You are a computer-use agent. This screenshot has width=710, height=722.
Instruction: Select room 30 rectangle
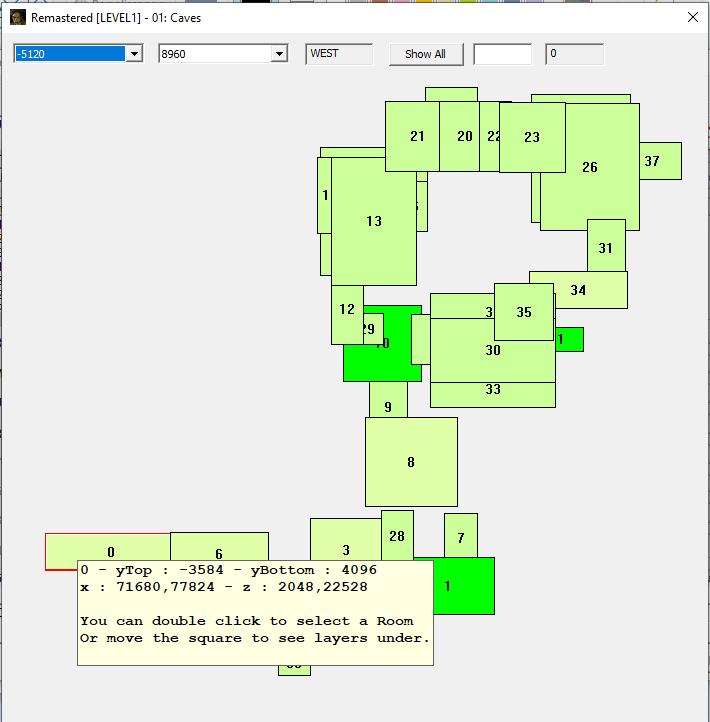coord(493,350)
